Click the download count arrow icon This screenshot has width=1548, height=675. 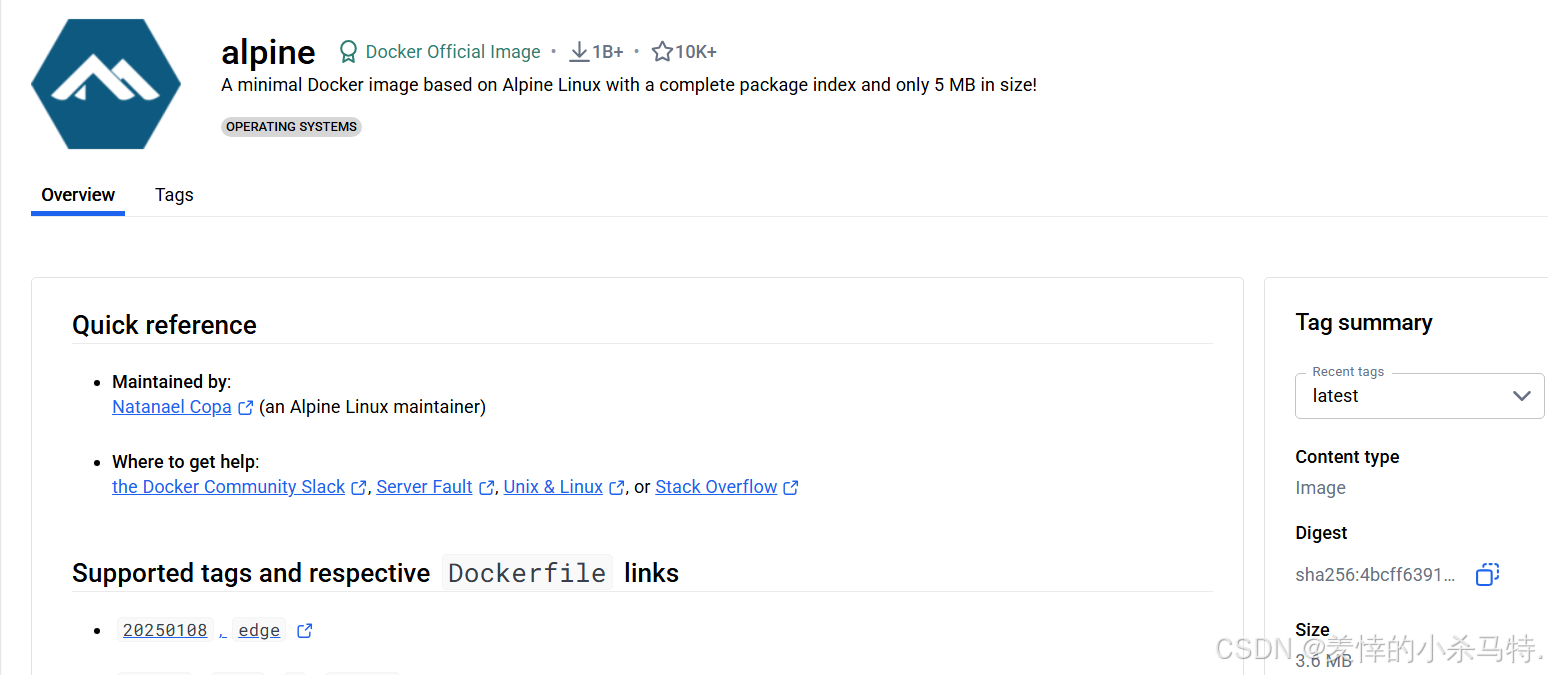(579, 52)
